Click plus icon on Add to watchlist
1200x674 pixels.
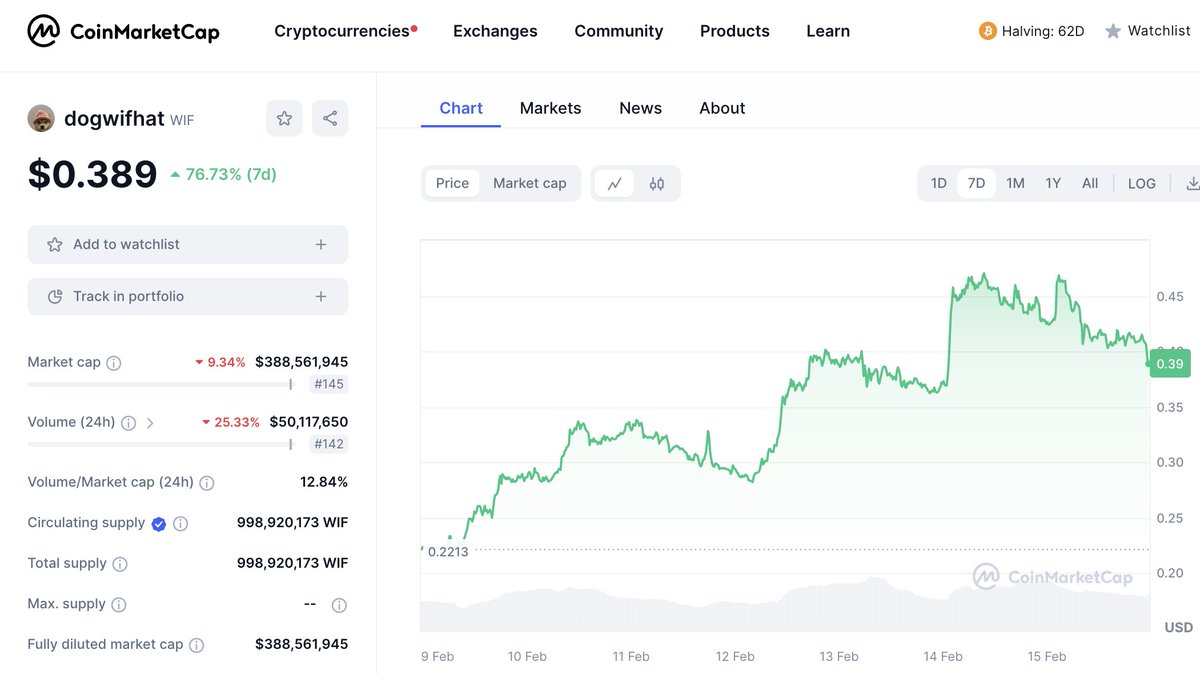point(321,244)
